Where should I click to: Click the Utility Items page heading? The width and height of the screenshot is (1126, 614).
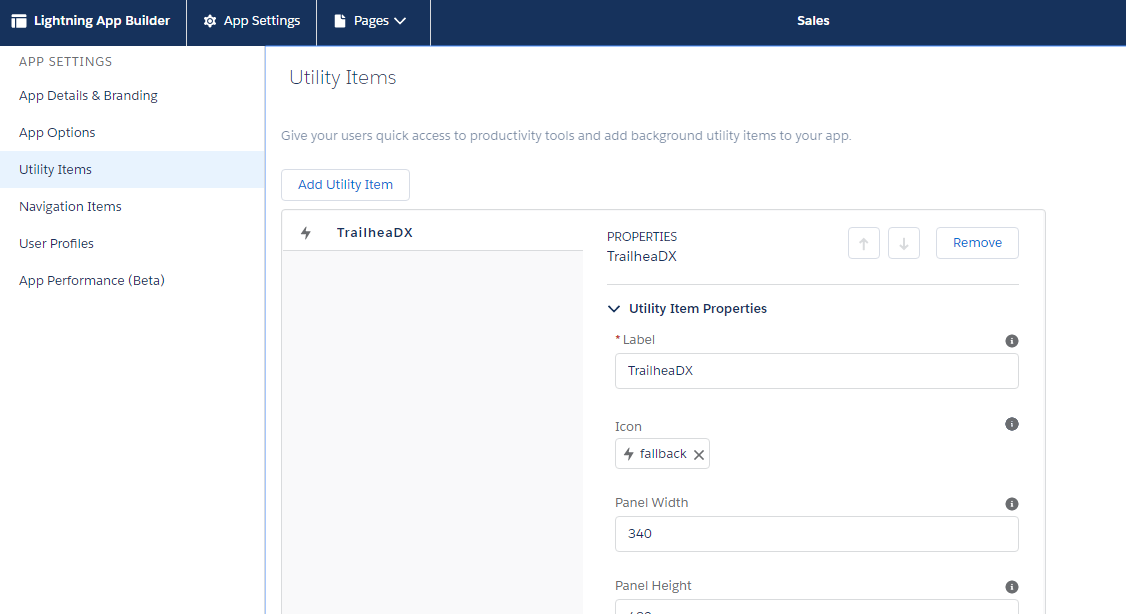point(343,78)
